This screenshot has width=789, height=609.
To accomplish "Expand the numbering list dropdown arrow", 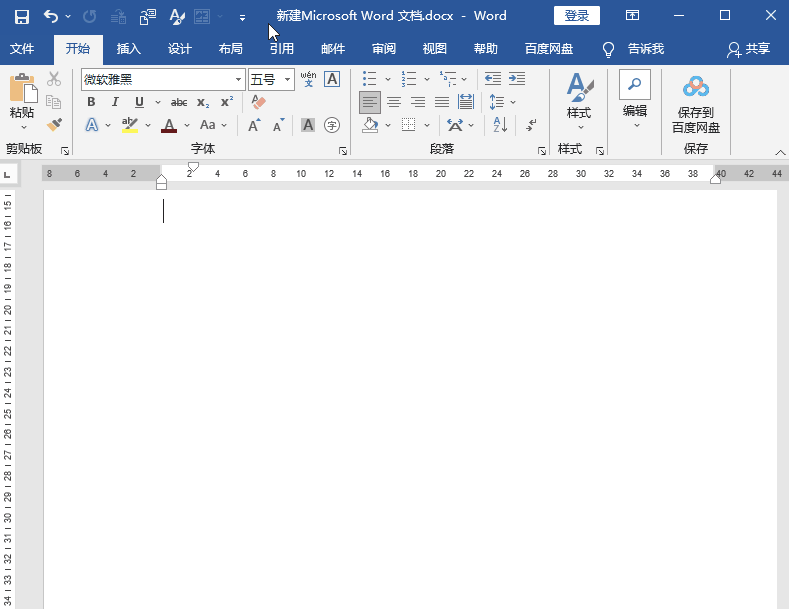I will coord(427,79).
